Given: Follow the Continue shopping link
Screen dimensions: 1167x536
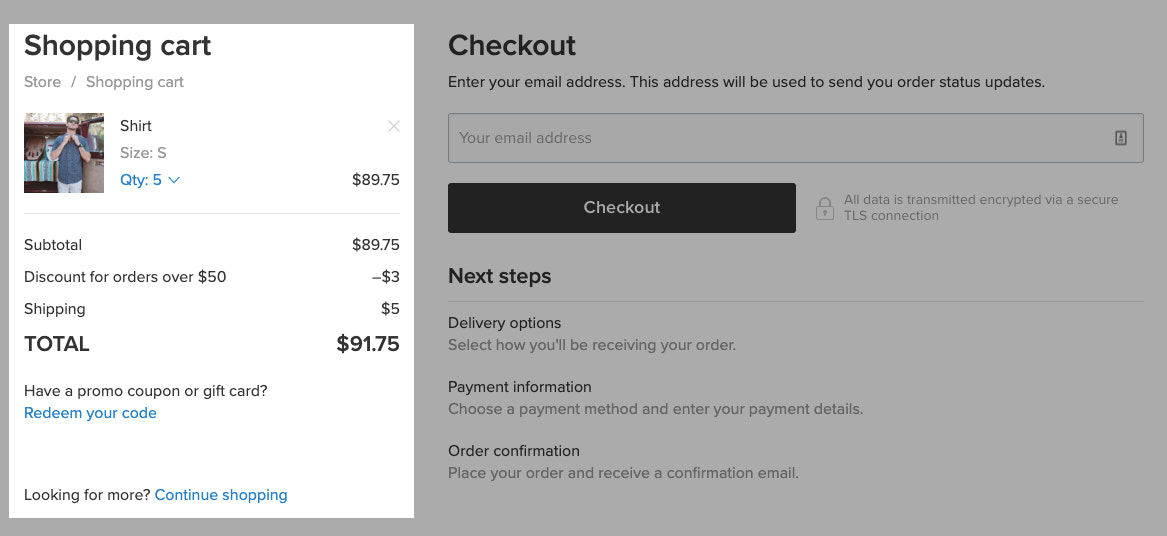Looking at the screenshot, I should tap(221, 495).
